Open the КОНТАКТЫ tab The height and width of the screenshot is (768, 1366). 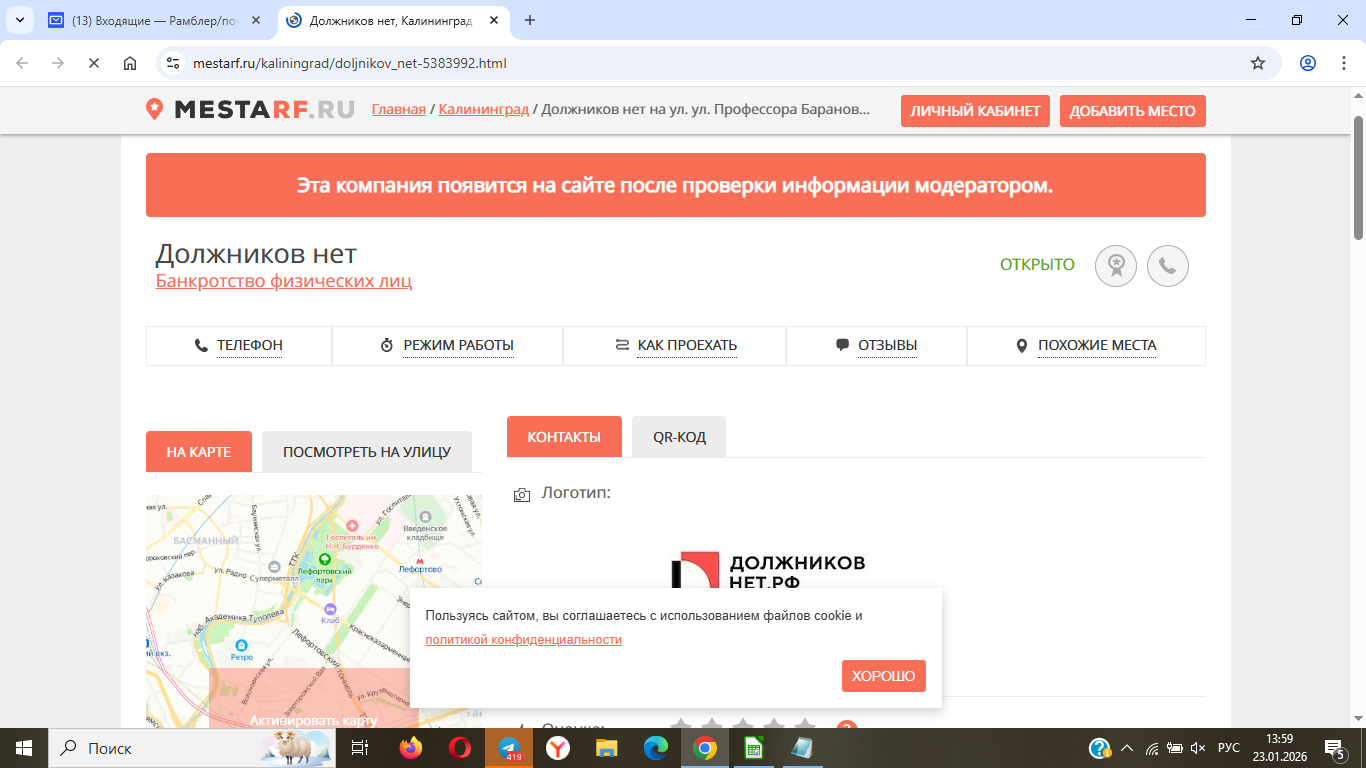(564, 437)
